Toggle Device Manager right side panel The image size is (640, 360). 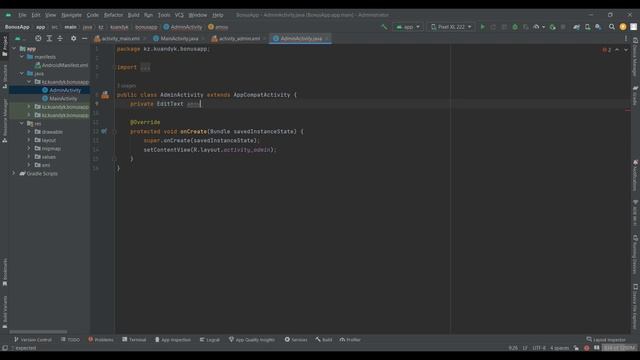(635, 57)
